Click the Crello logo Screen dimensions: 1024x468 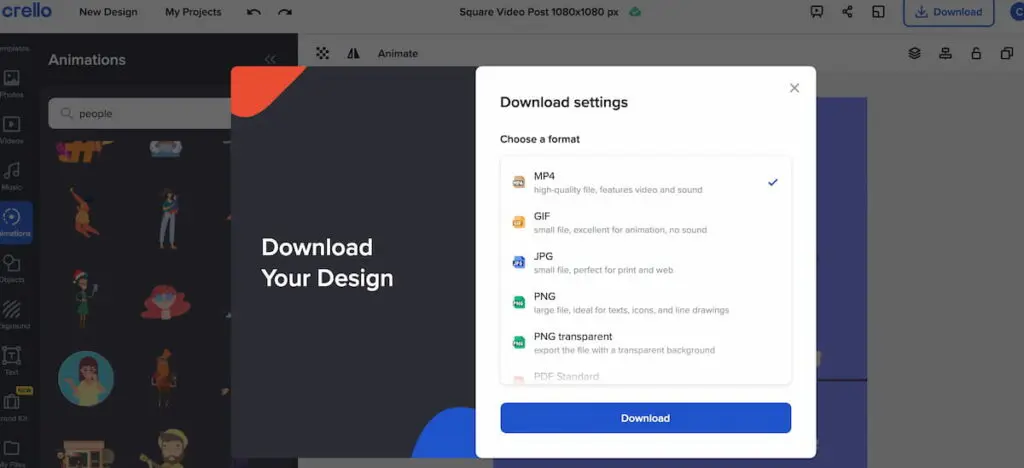(26, 11)
